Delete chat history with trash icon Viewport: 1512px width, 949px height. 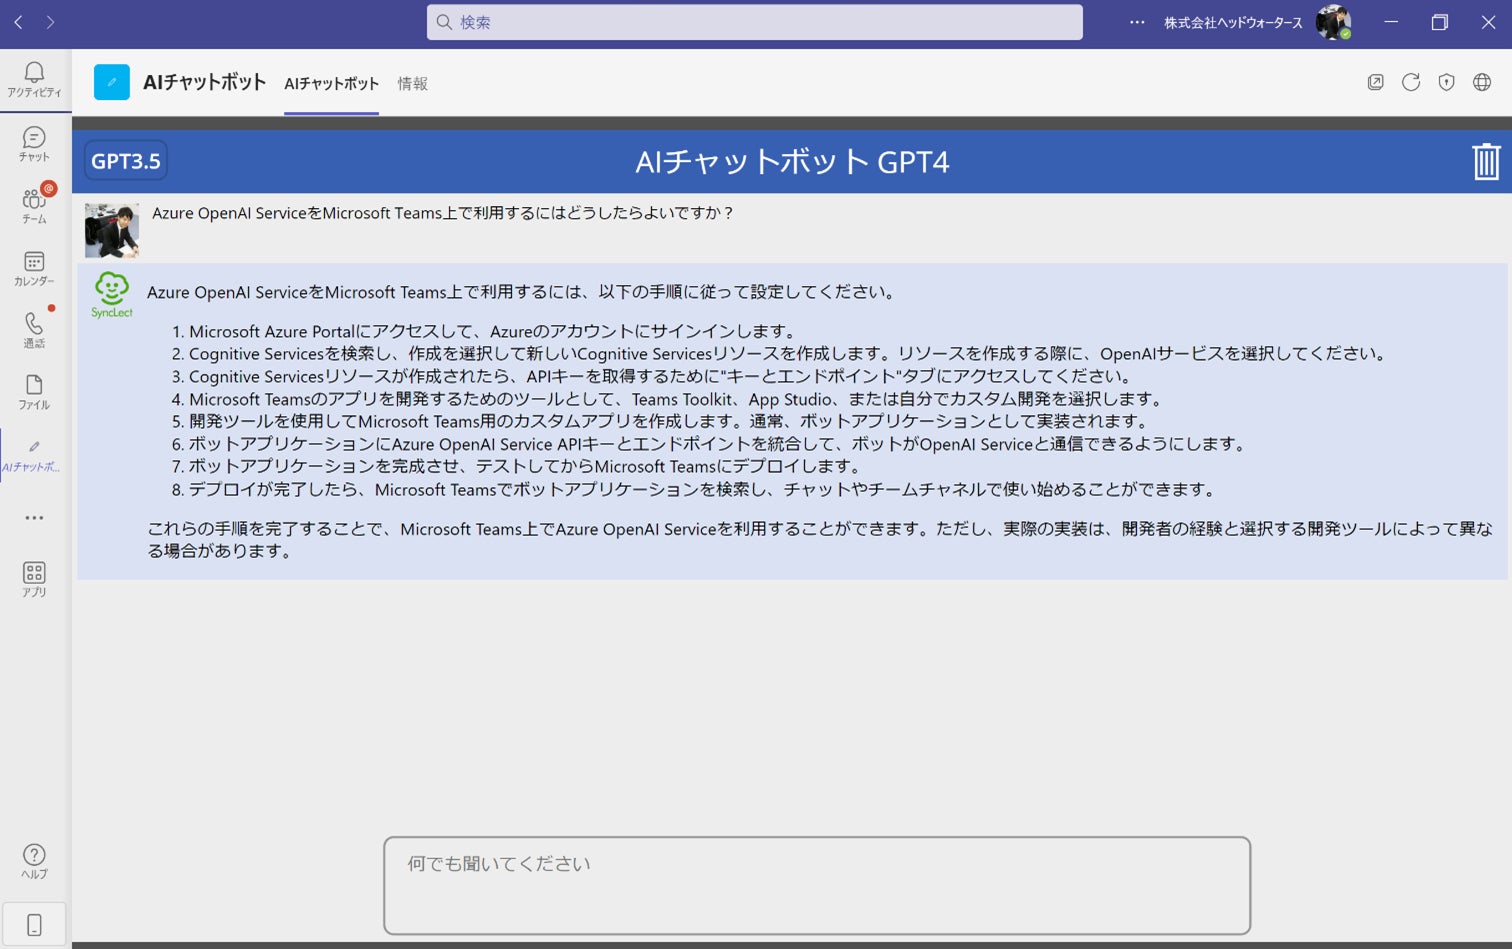pyautogui.click(x=1486, y=161)
